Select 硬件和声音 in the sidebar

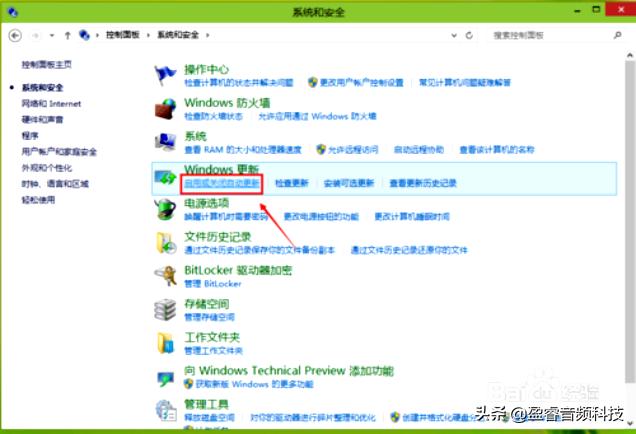point(42,119)
